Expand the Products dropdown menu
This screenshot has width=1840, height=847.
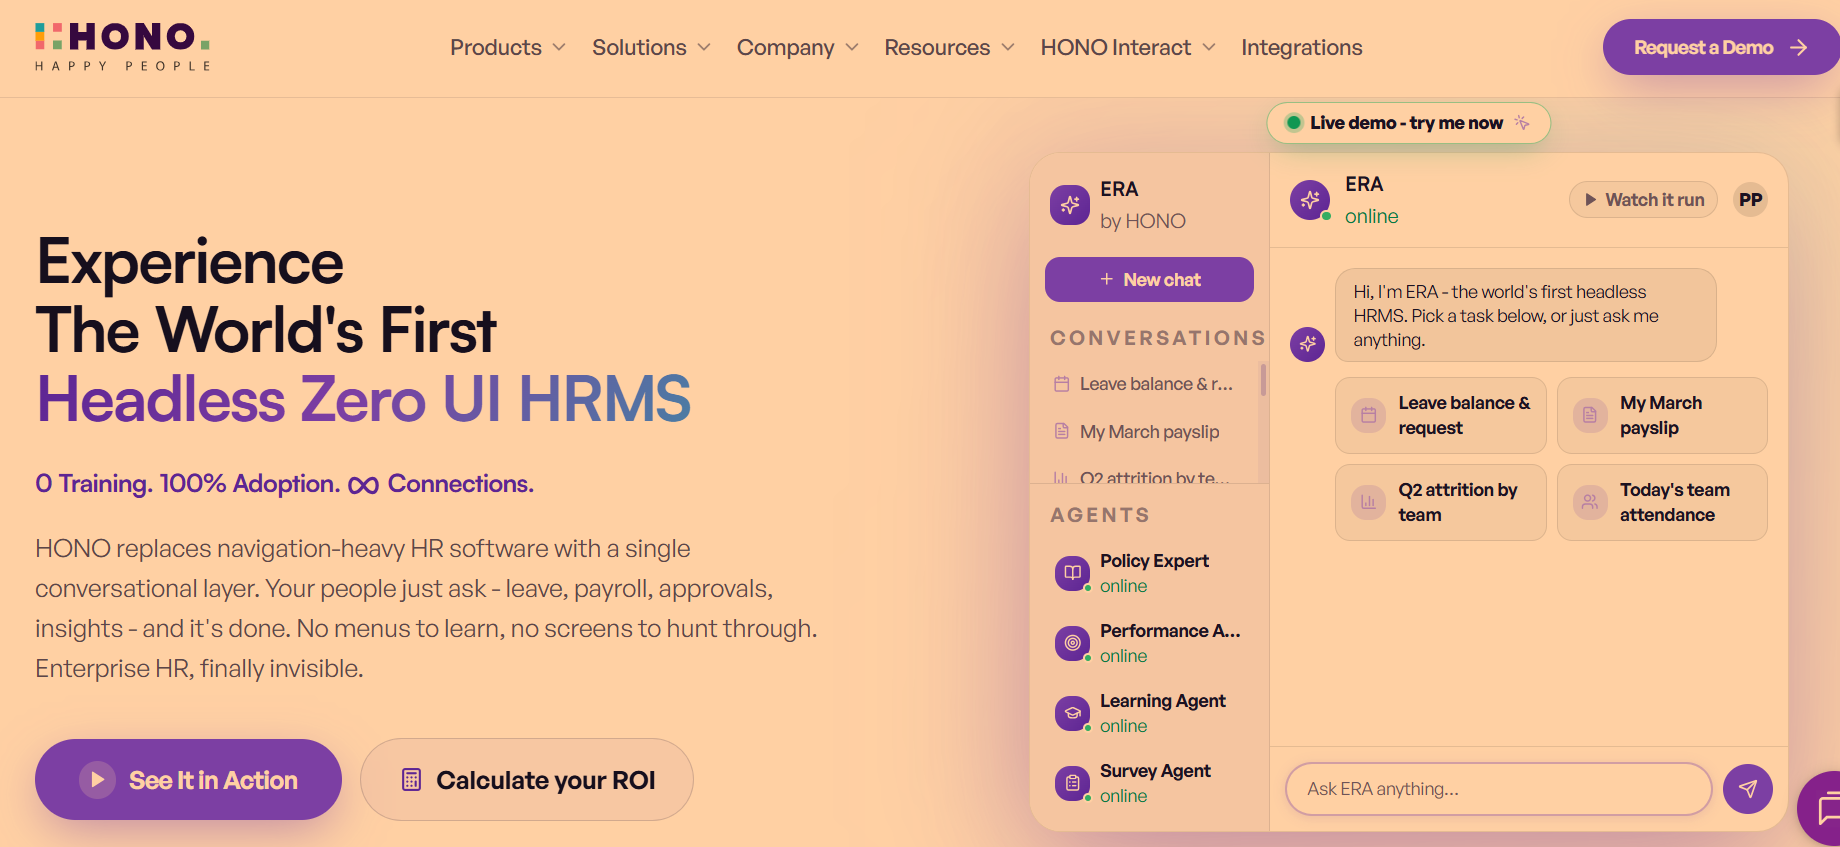pos(508,48)
